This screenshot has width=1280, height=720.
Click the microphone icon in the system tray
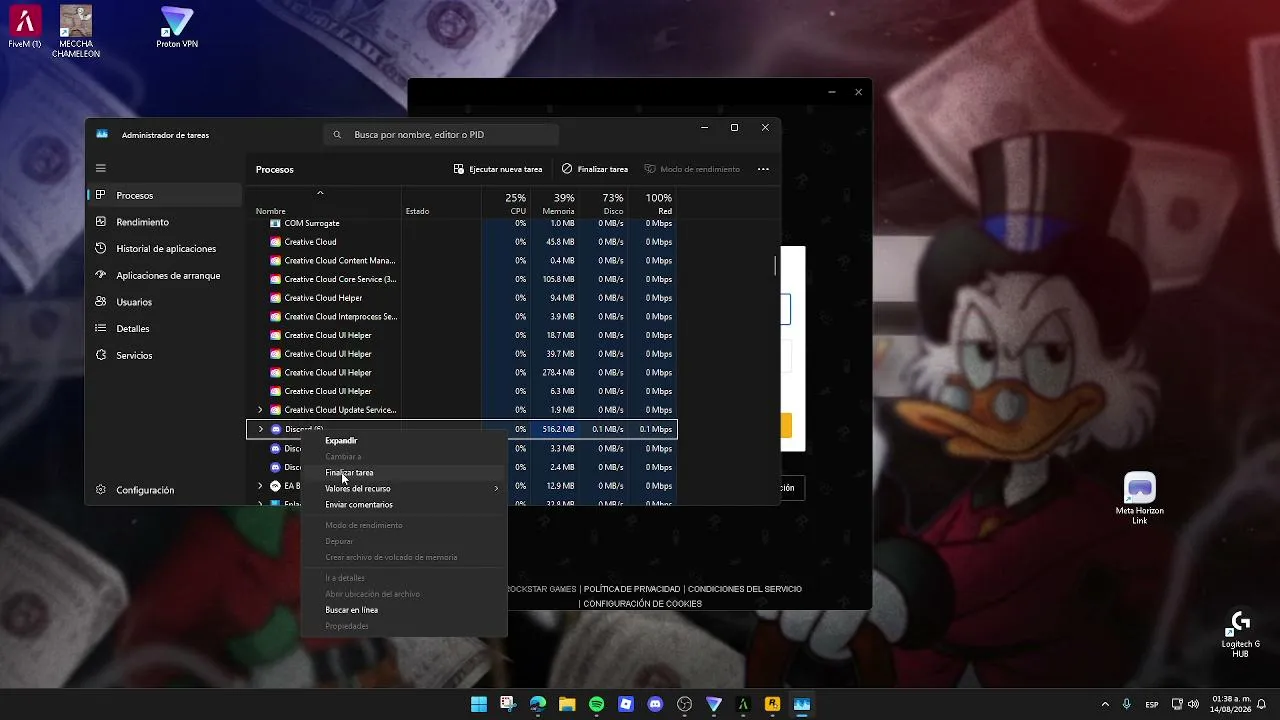[1127, 704]
